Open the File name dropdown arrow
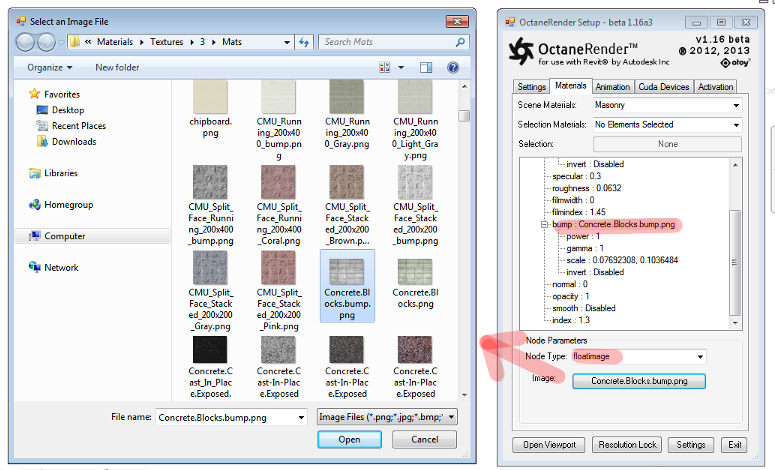This screenshot has height=470, width=775. 301,418
